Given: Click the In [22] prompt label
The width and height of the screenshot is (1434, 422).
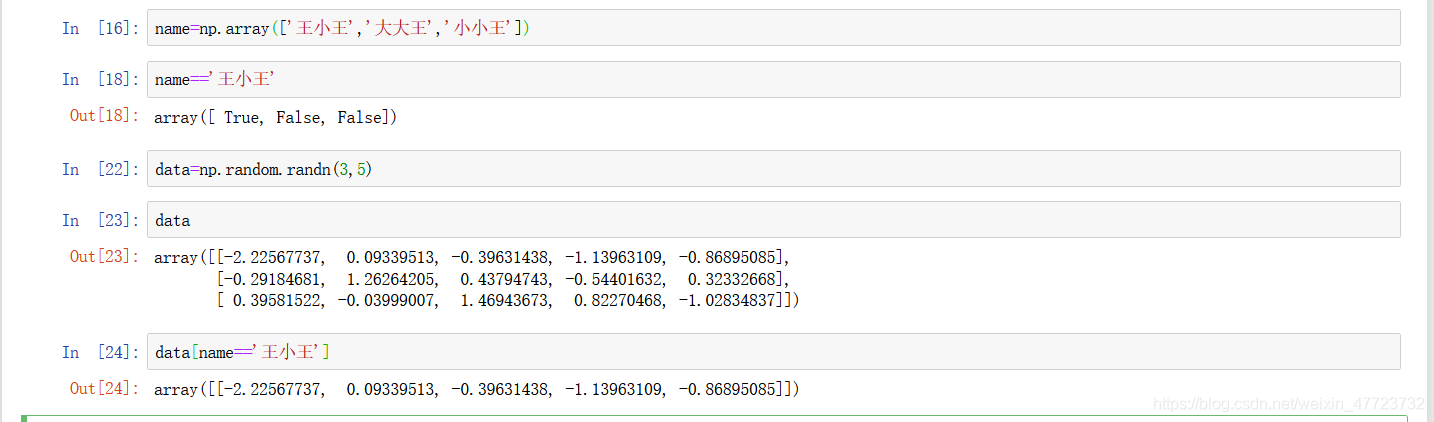Looking at the screenshot, I should click(101, 170).
